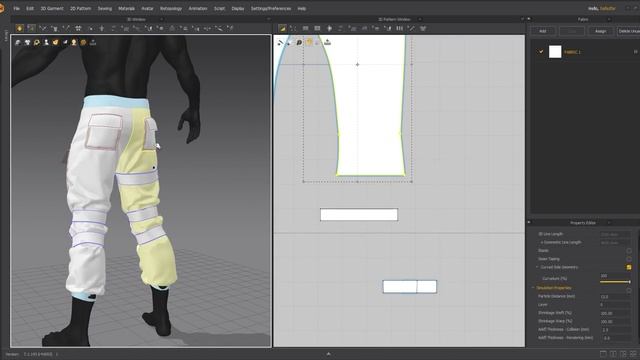Switch to the four-pane window layout icon
The height and width of the screenshot is (360, 640).
(633, 354)
